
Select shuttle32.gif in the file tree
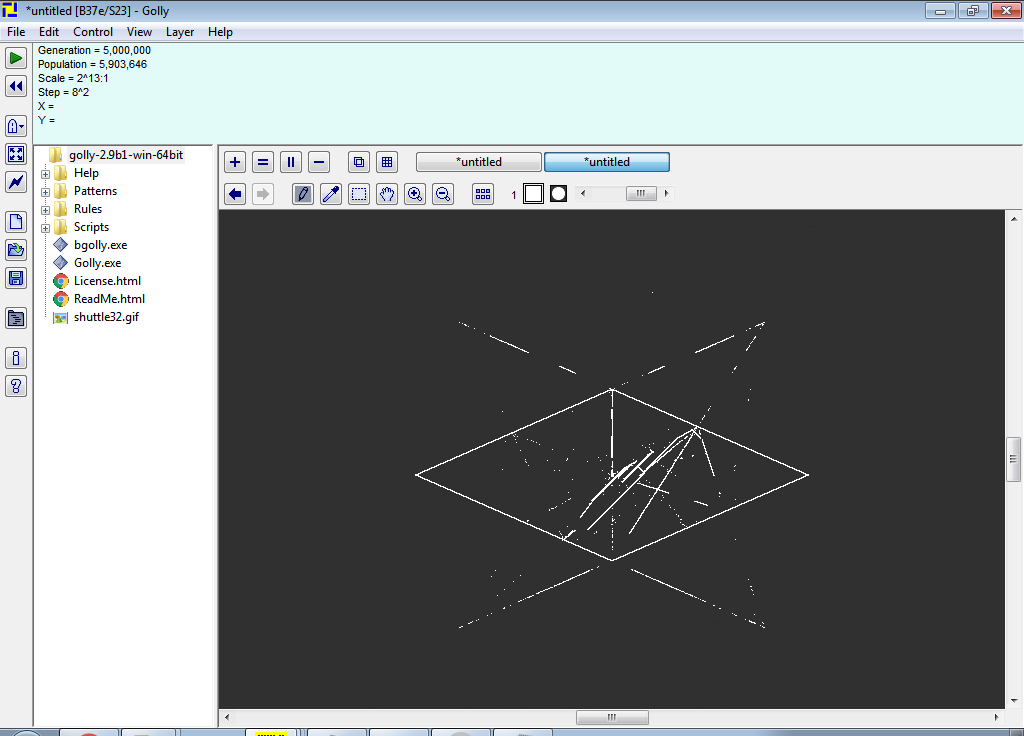click(106, 317)
